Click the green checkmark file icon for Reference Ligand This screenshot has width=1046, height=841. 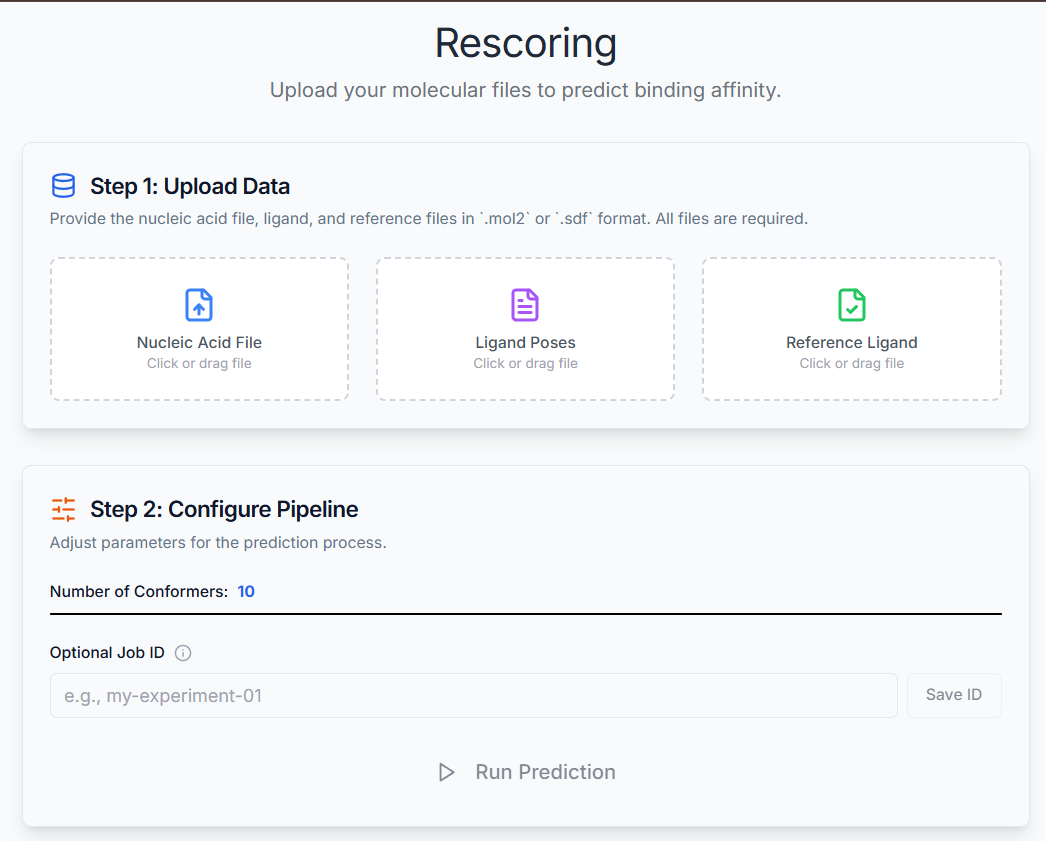851,305
